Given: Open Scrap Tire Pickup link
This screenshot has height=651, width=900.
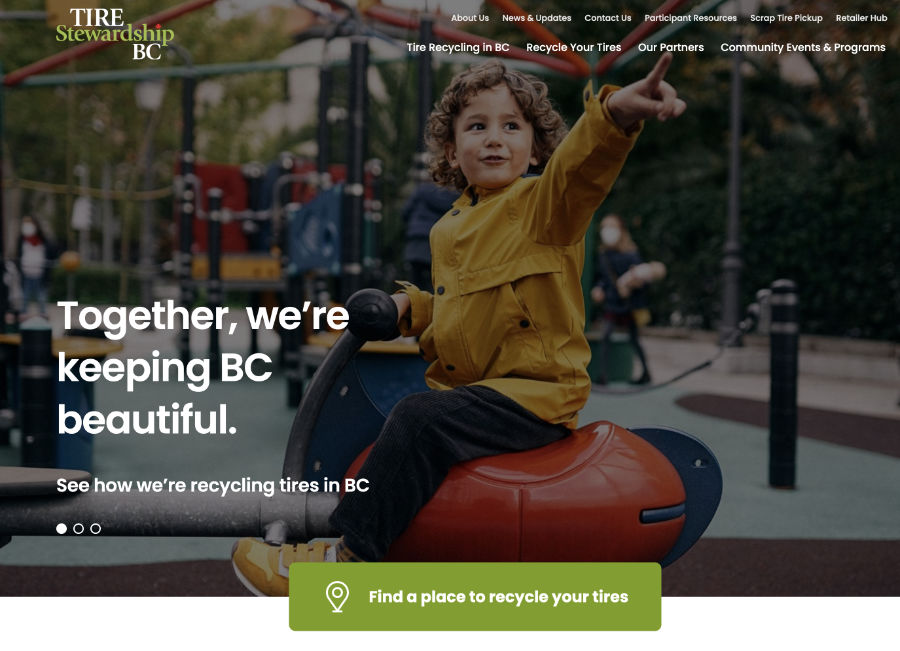Looking at the screenshot, I should tap(786, 18).
